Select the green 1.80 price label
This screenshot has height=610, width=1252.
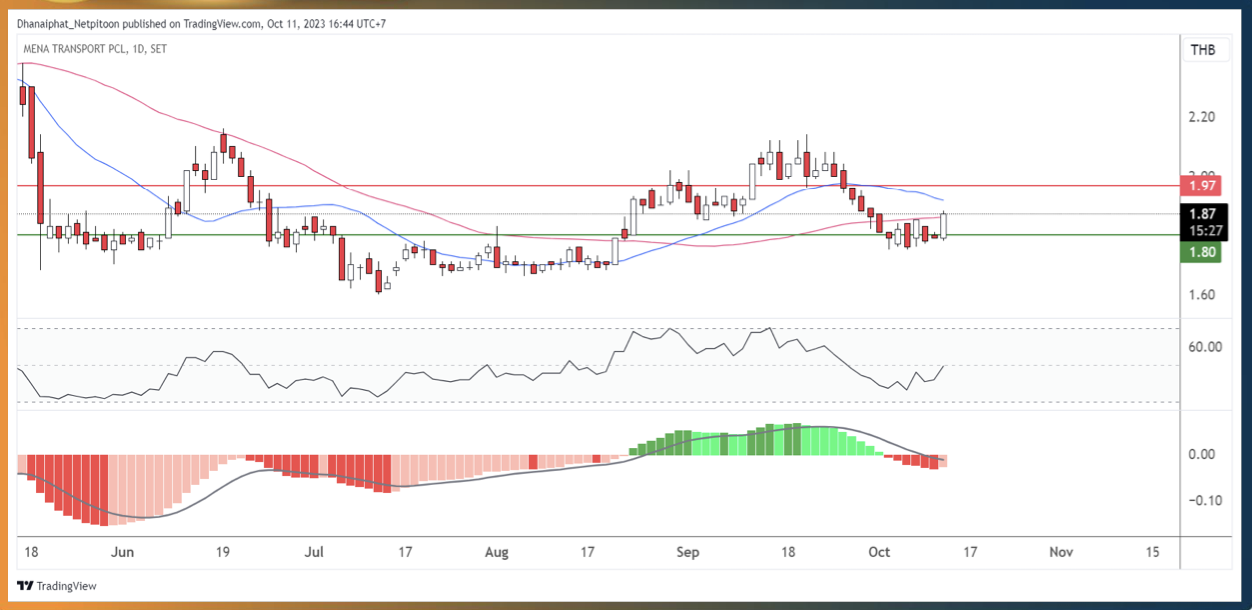[1203, 252]
